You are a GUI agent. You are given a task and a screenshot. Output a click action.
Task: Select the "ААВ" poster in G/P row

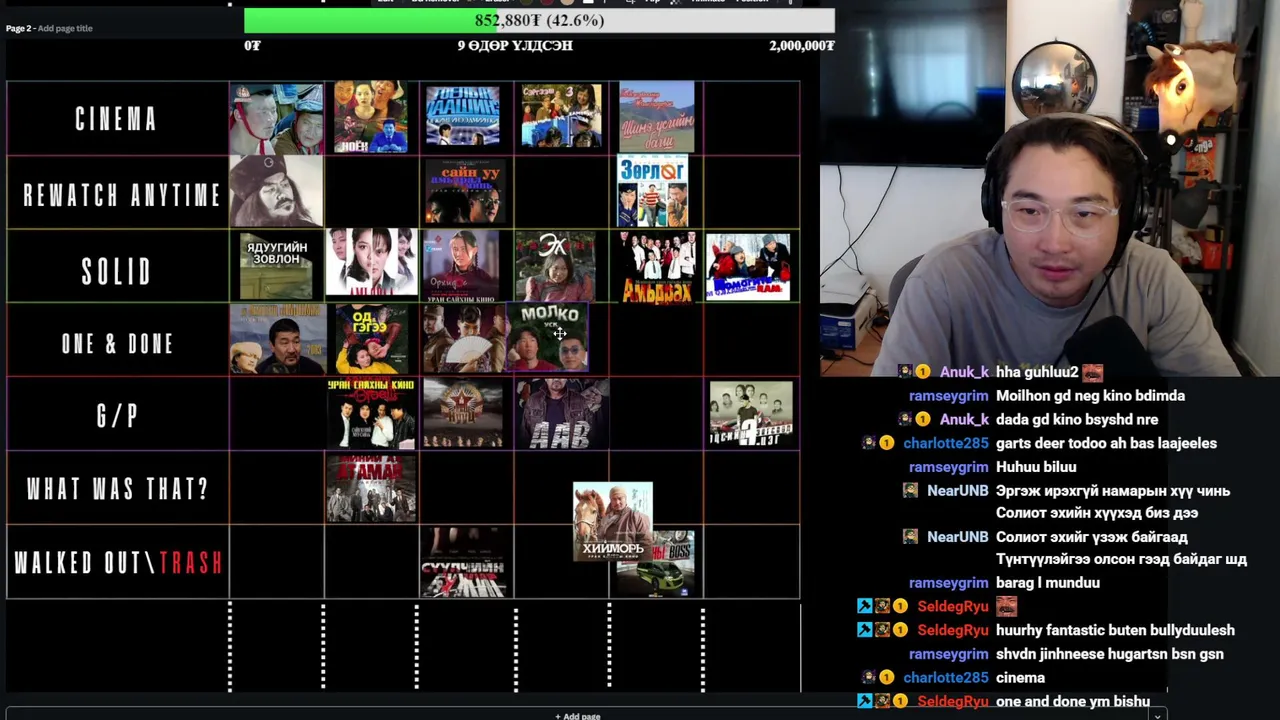click(561, 414)
